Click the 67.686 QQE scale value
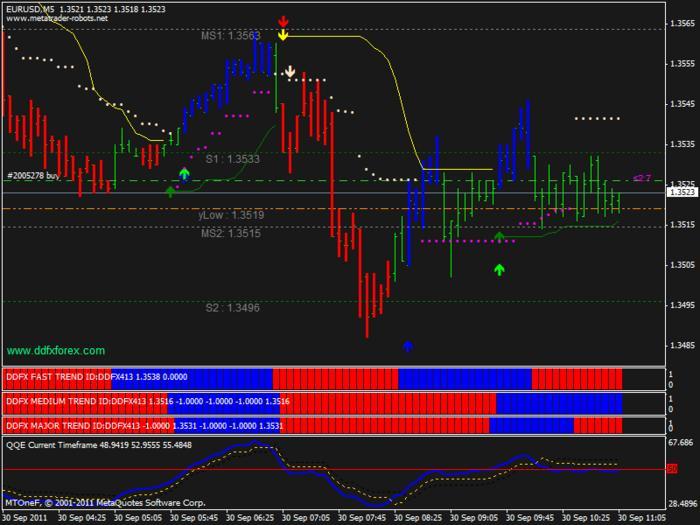 [x=683, y=443]
